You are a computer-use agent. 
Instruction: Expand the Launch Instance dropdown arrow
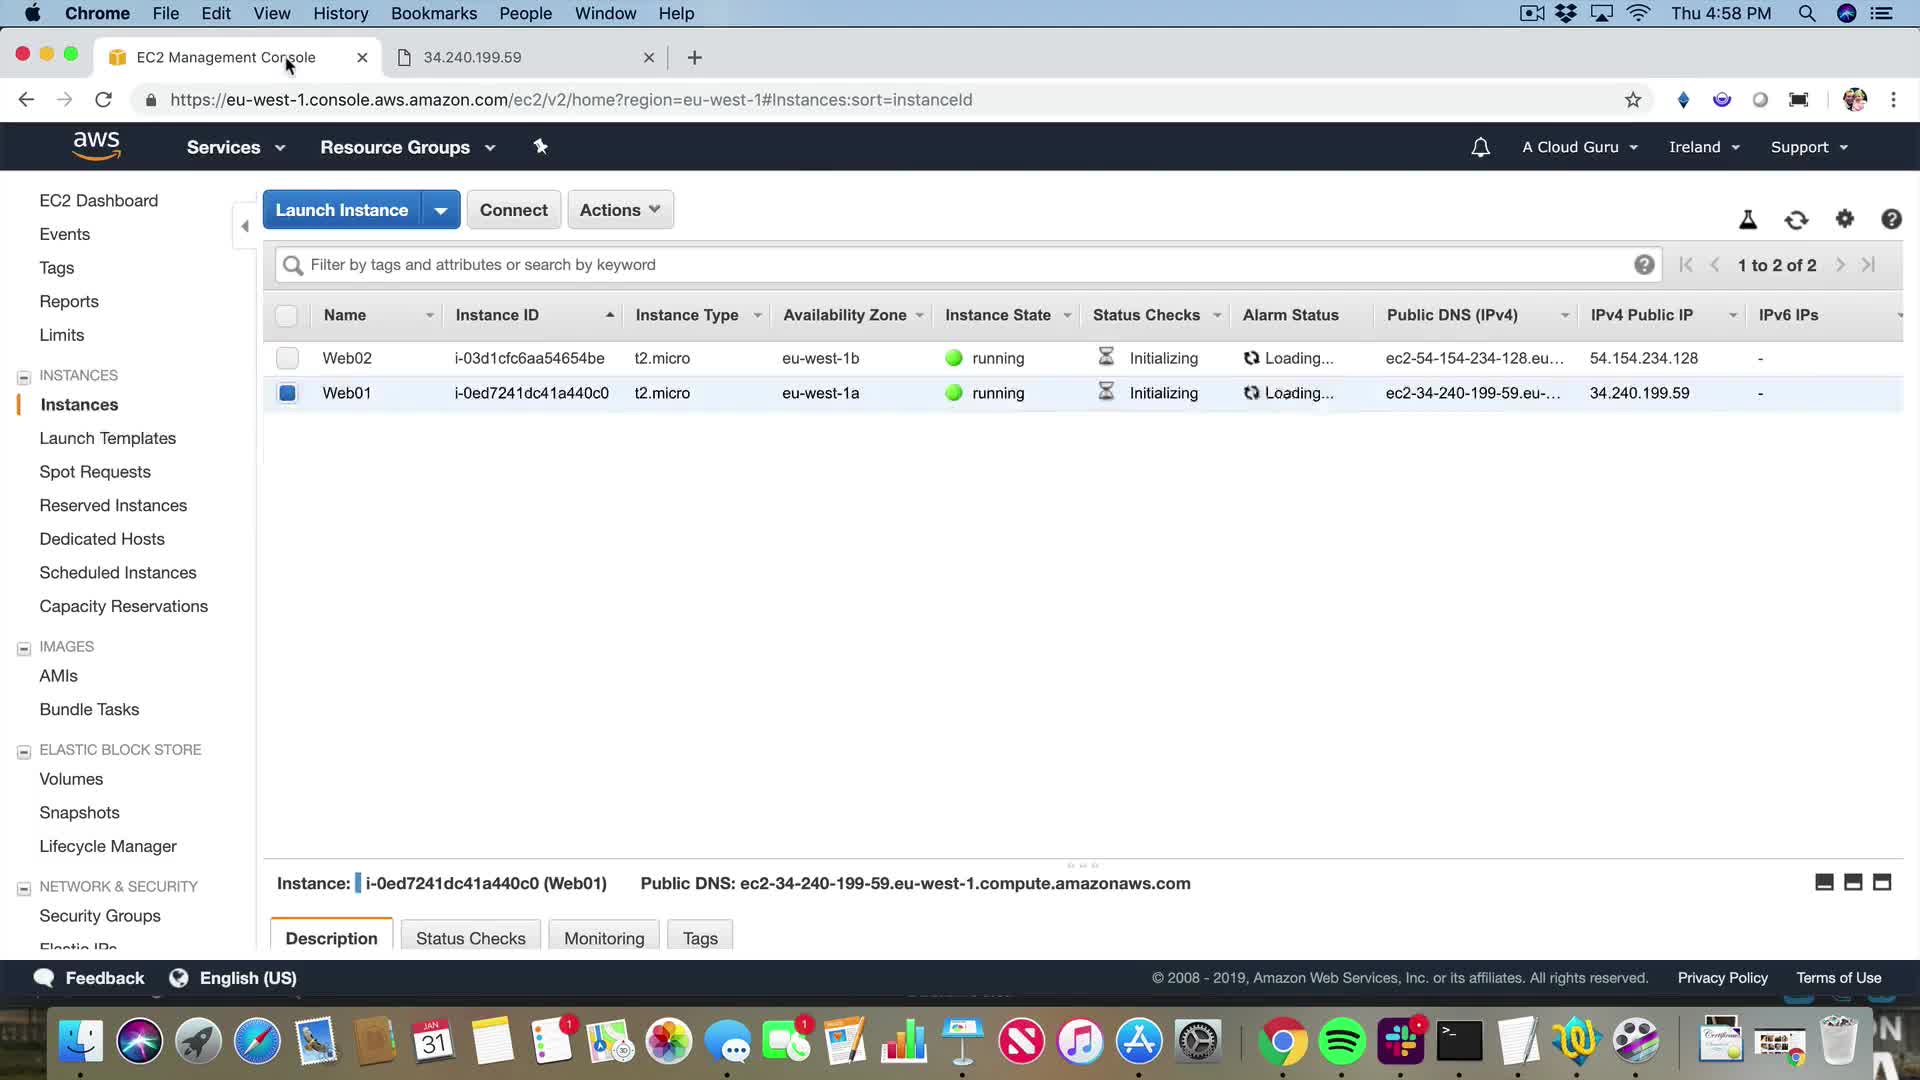(440, 210)
